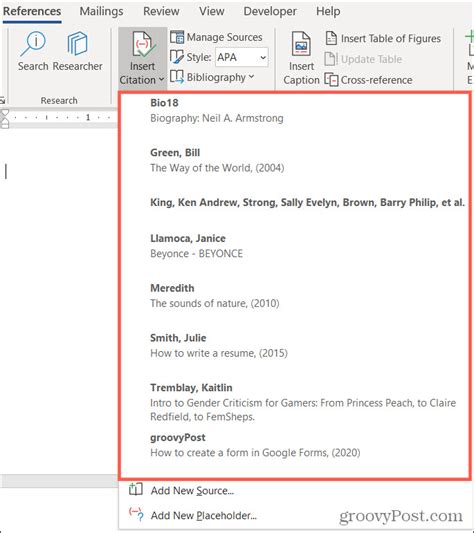Click the Insert Caption icon
Viewport: 474px width, 533px height.
click(301, 44)
